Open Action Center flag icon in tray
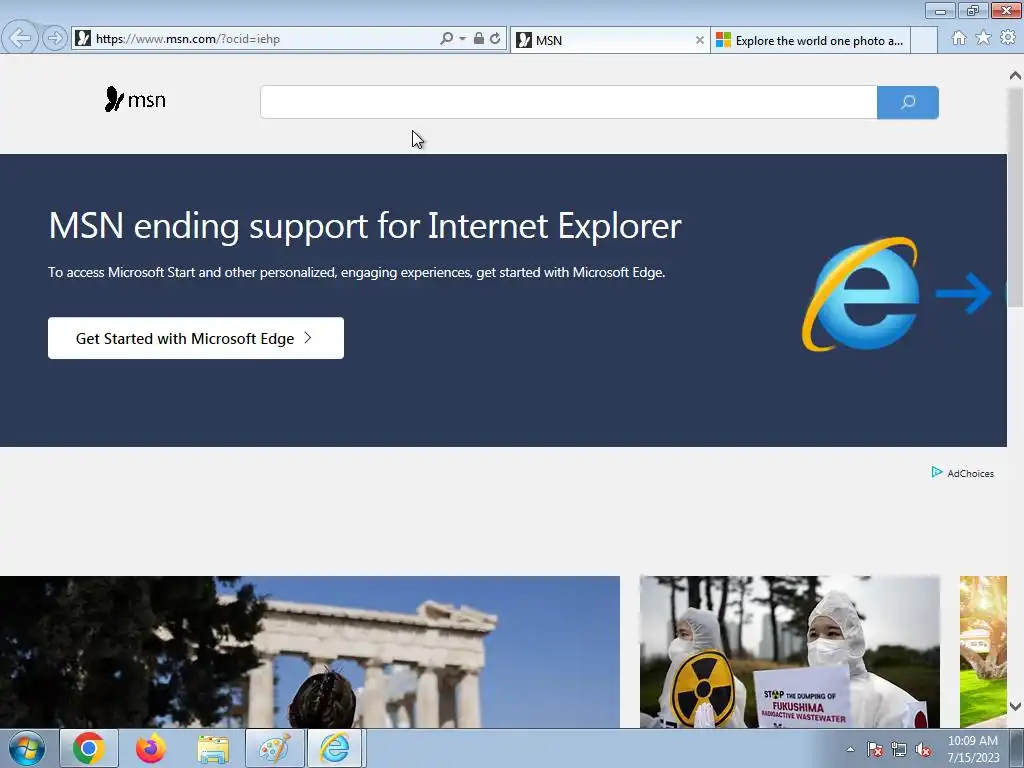This screenshot has height=768, width=1024. (x=875, y=750)
